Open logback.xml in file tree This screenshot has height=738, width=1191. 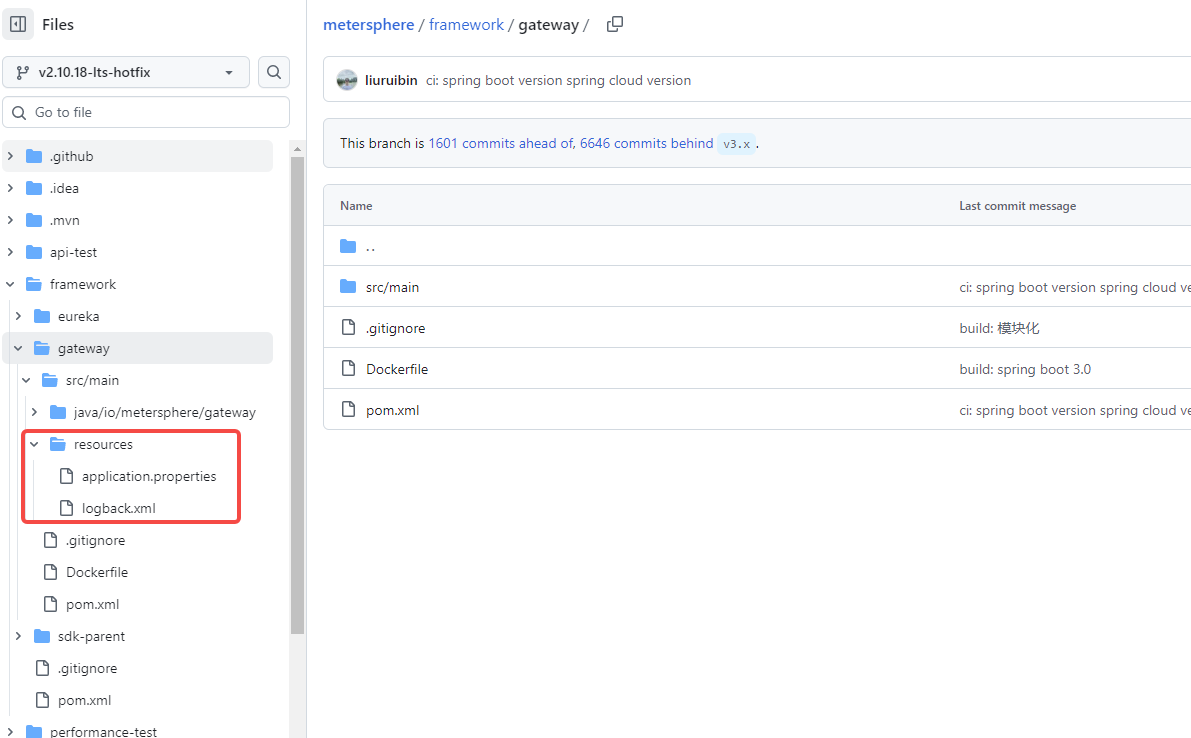pyautogui.click(x=118, y=508)
